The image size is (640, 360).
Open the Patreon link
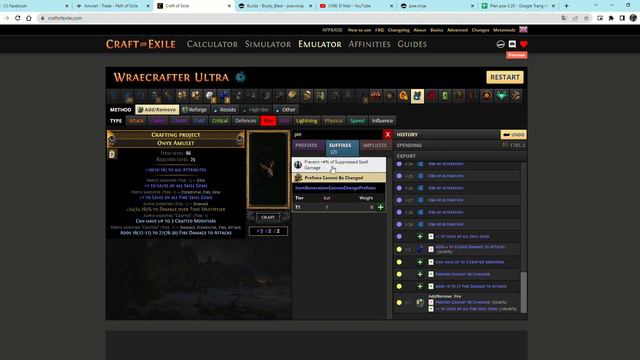coord(517,55)
